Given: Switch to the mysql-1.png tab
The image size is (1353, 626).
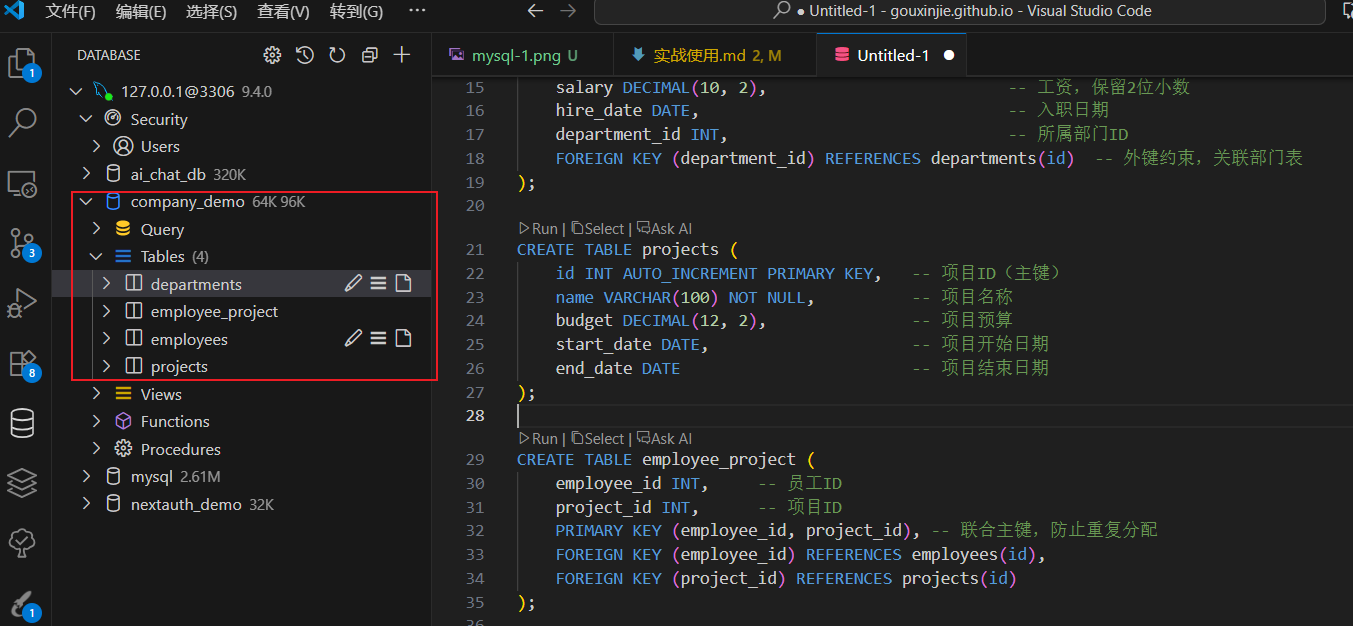Looking at the screenshot, I should (521, 55).
